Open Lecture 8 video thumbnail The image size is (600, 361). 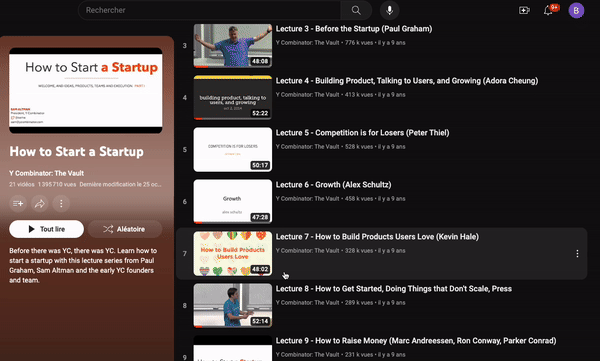point(233,305)
